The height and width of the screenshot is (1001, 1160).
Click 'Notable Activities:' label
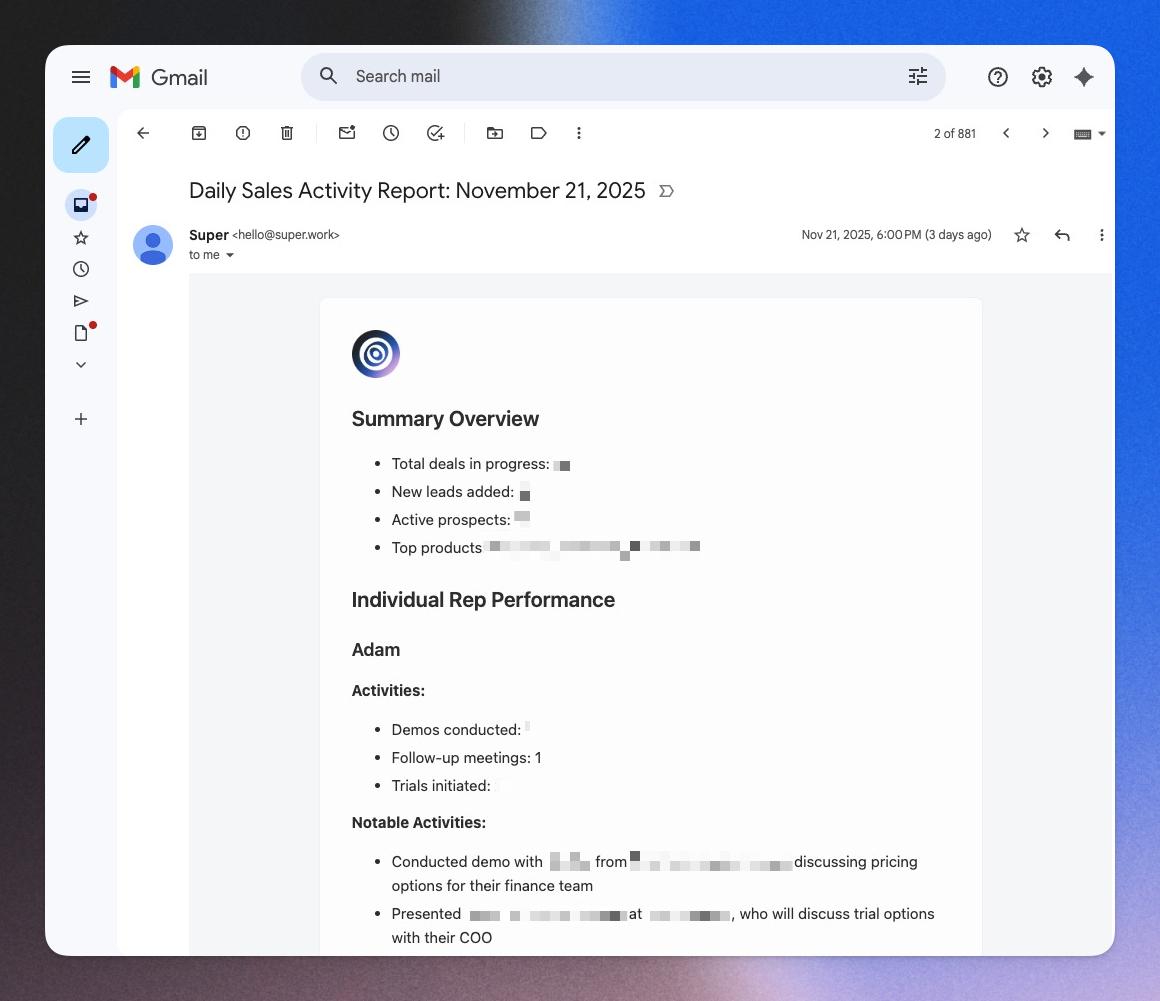[x=419, y=823]
